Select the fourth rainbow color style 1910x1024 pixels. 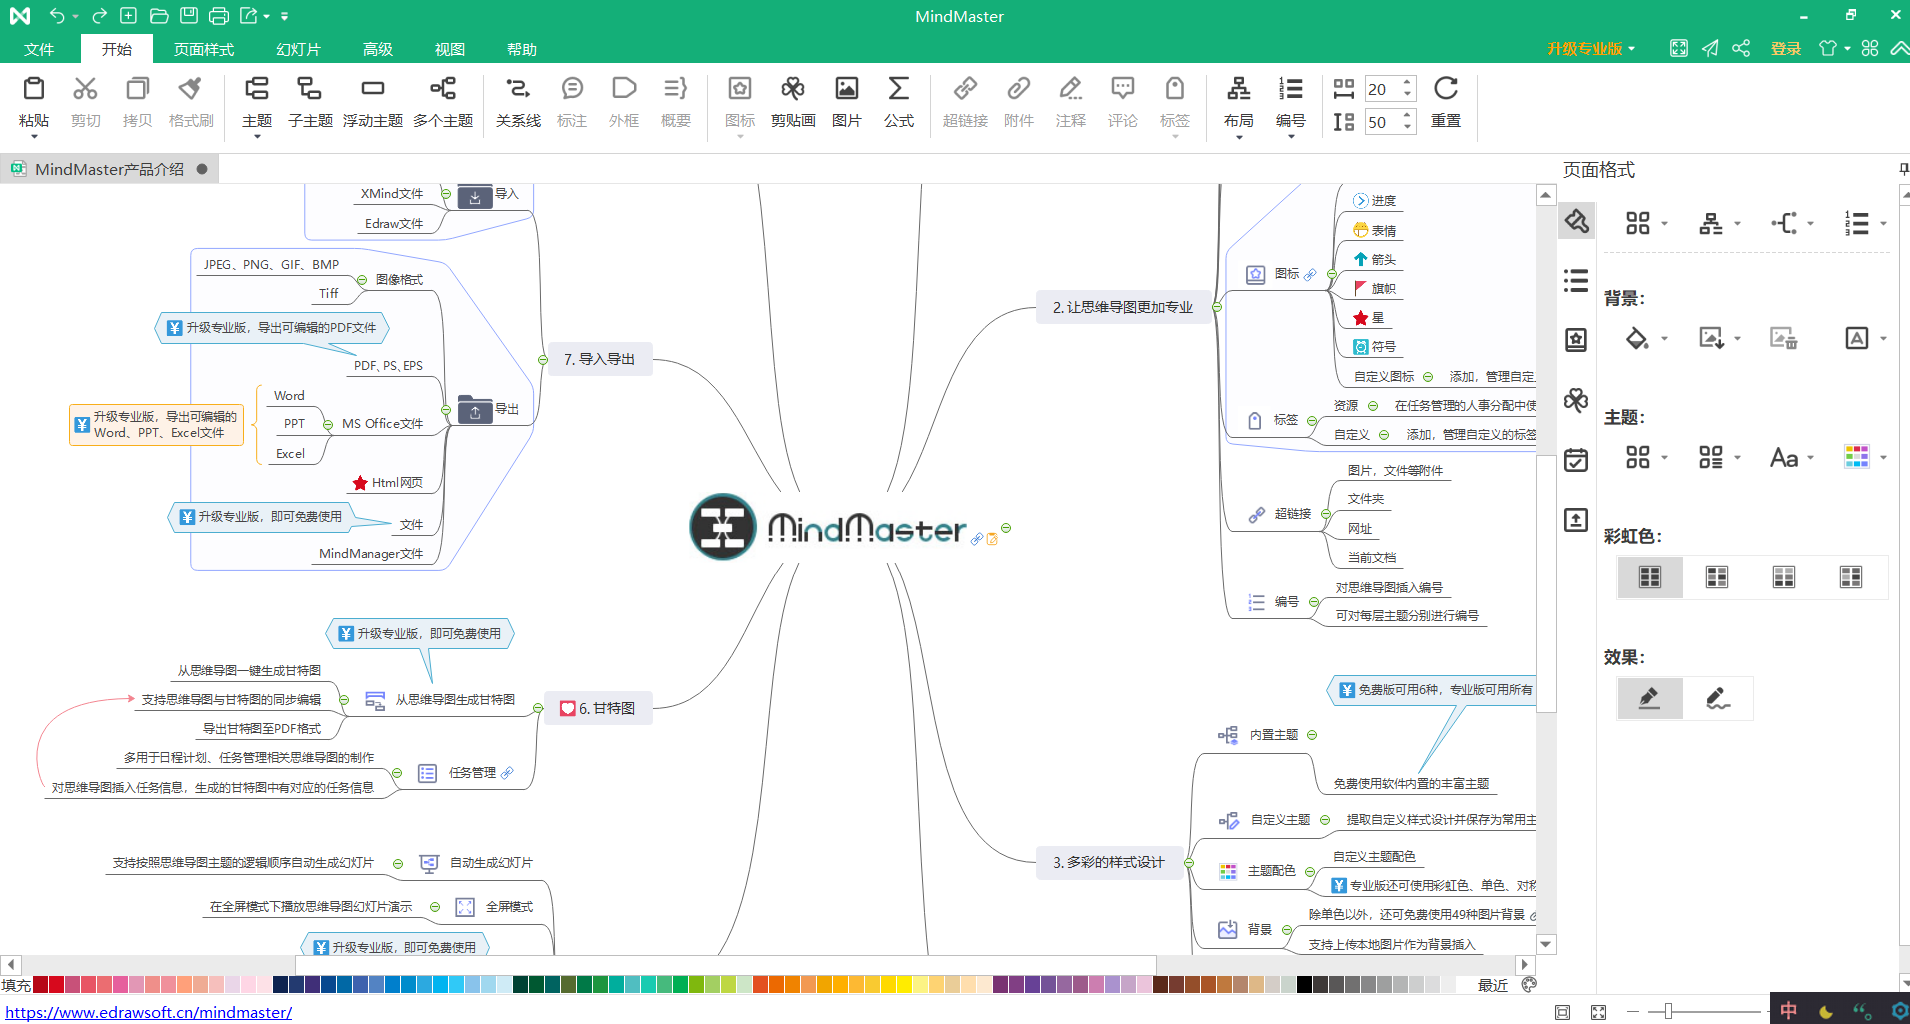pyautogui.click(x=1851, y=577)
